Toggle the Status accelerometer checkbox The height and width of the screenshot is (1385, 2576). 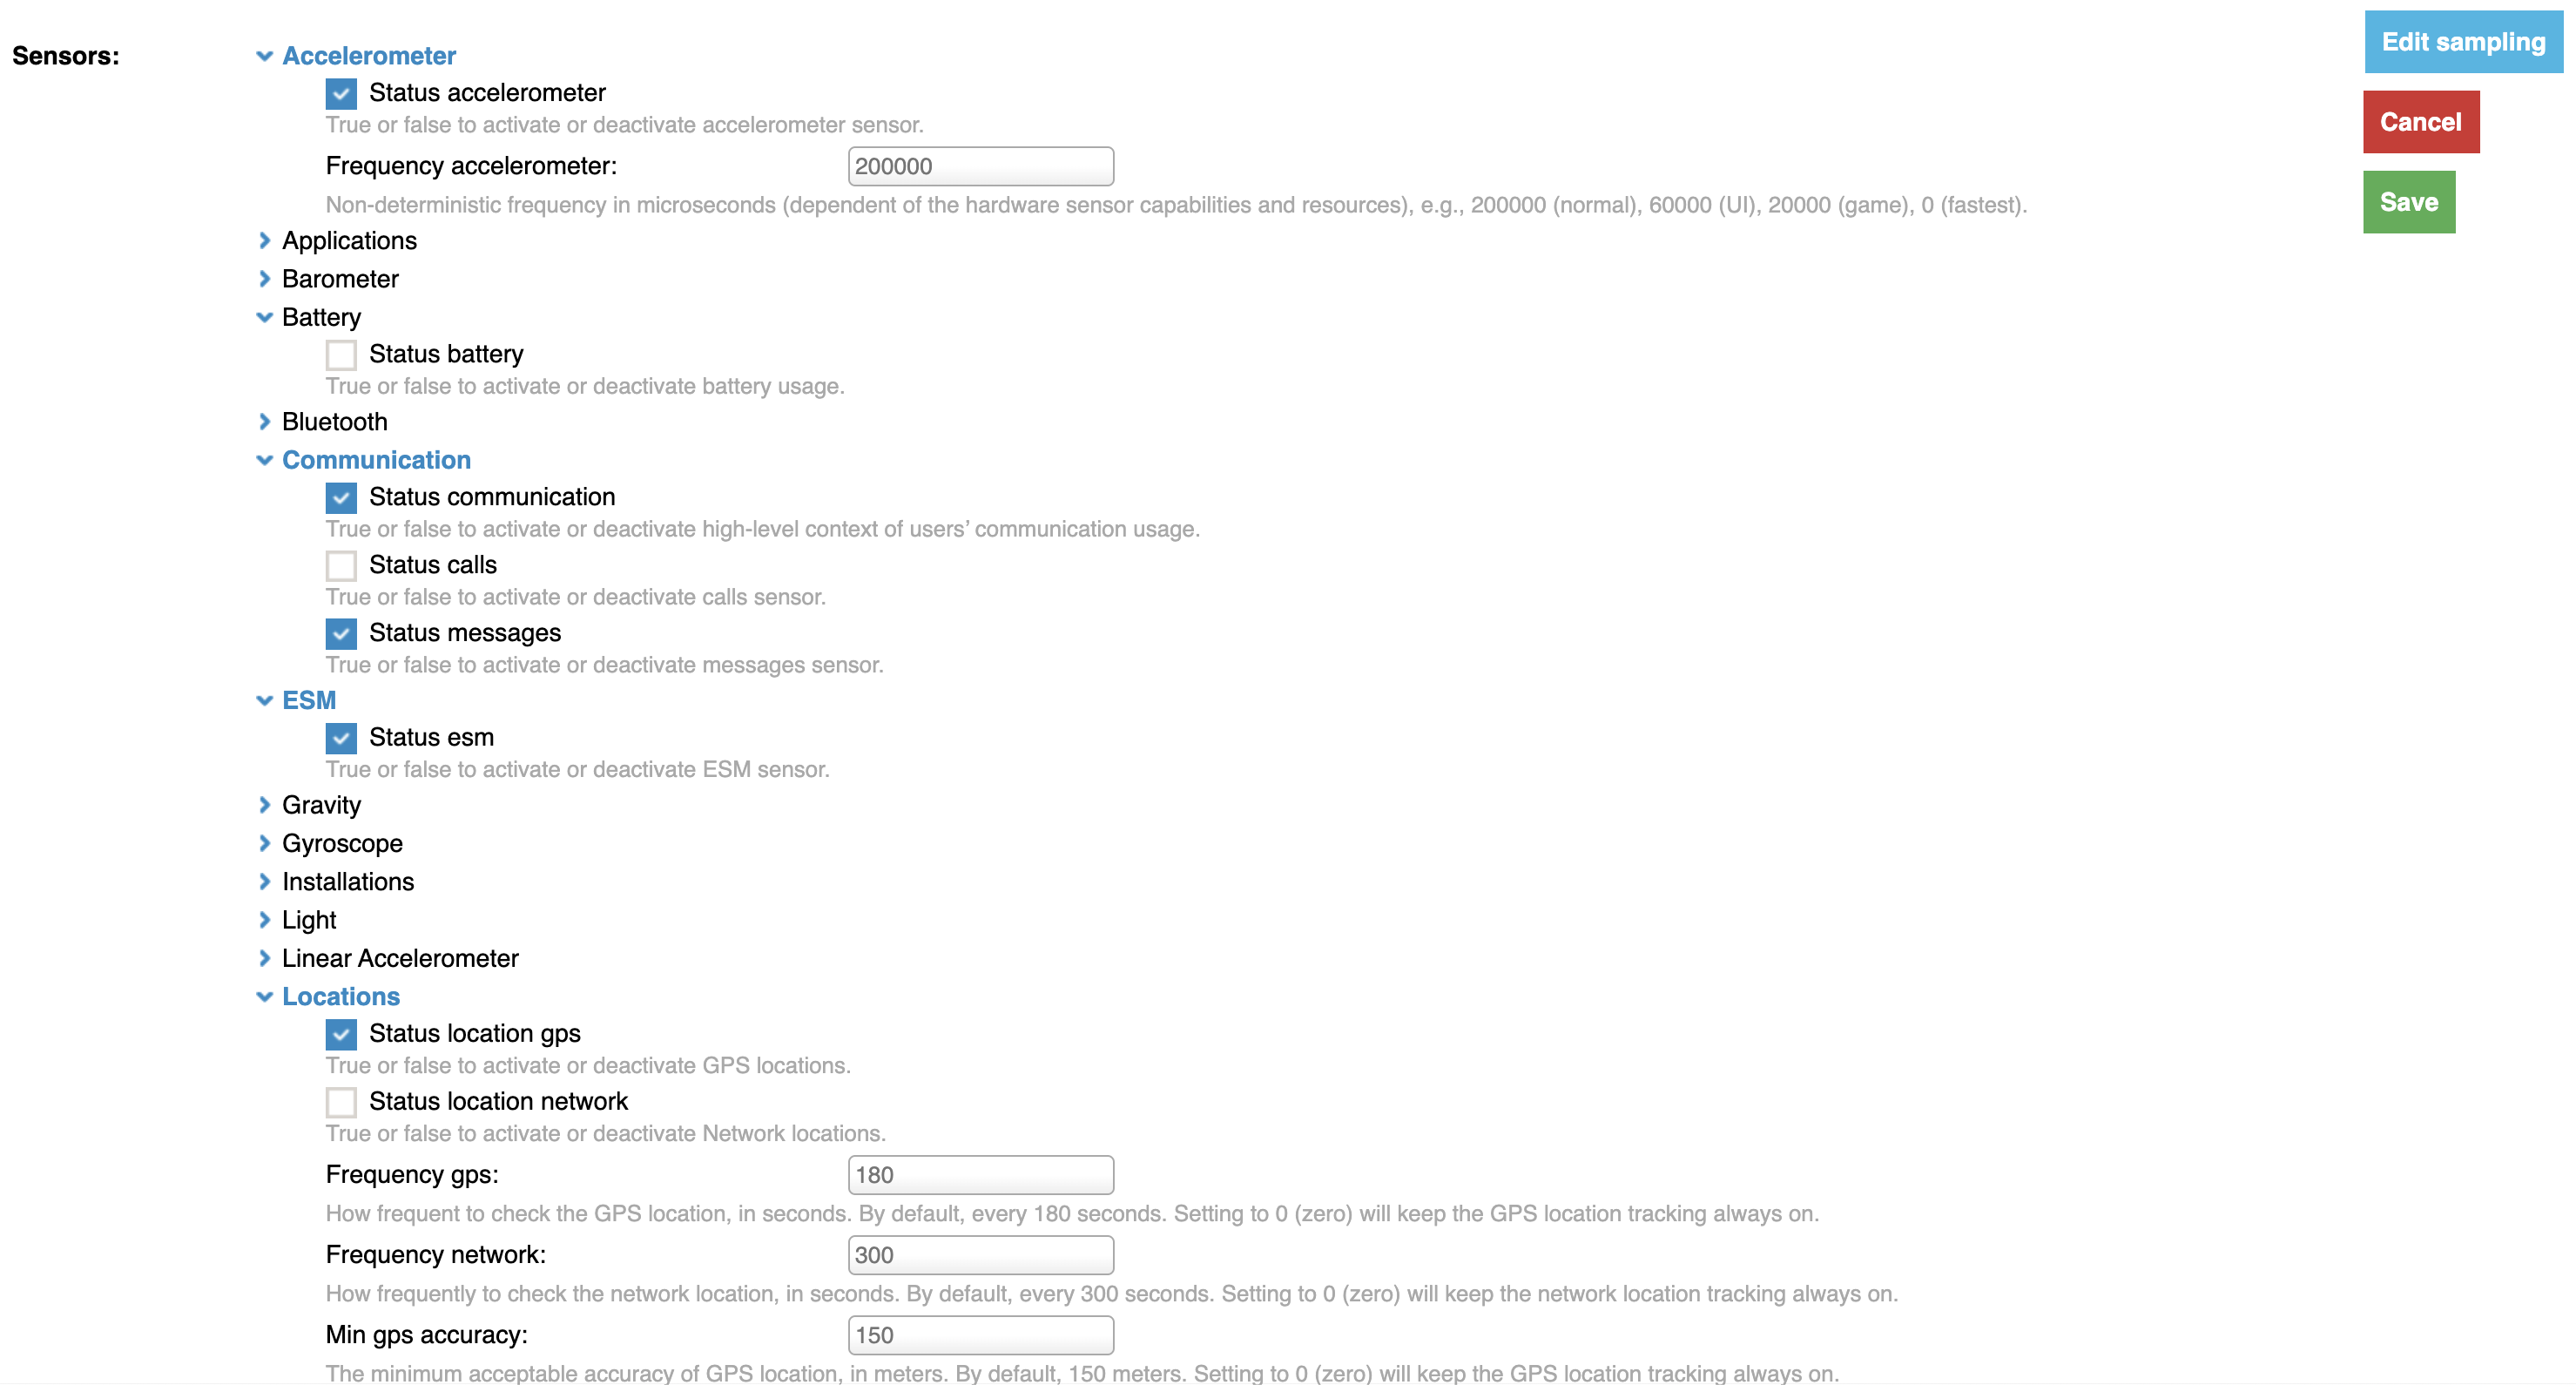[x=342, y=92]
